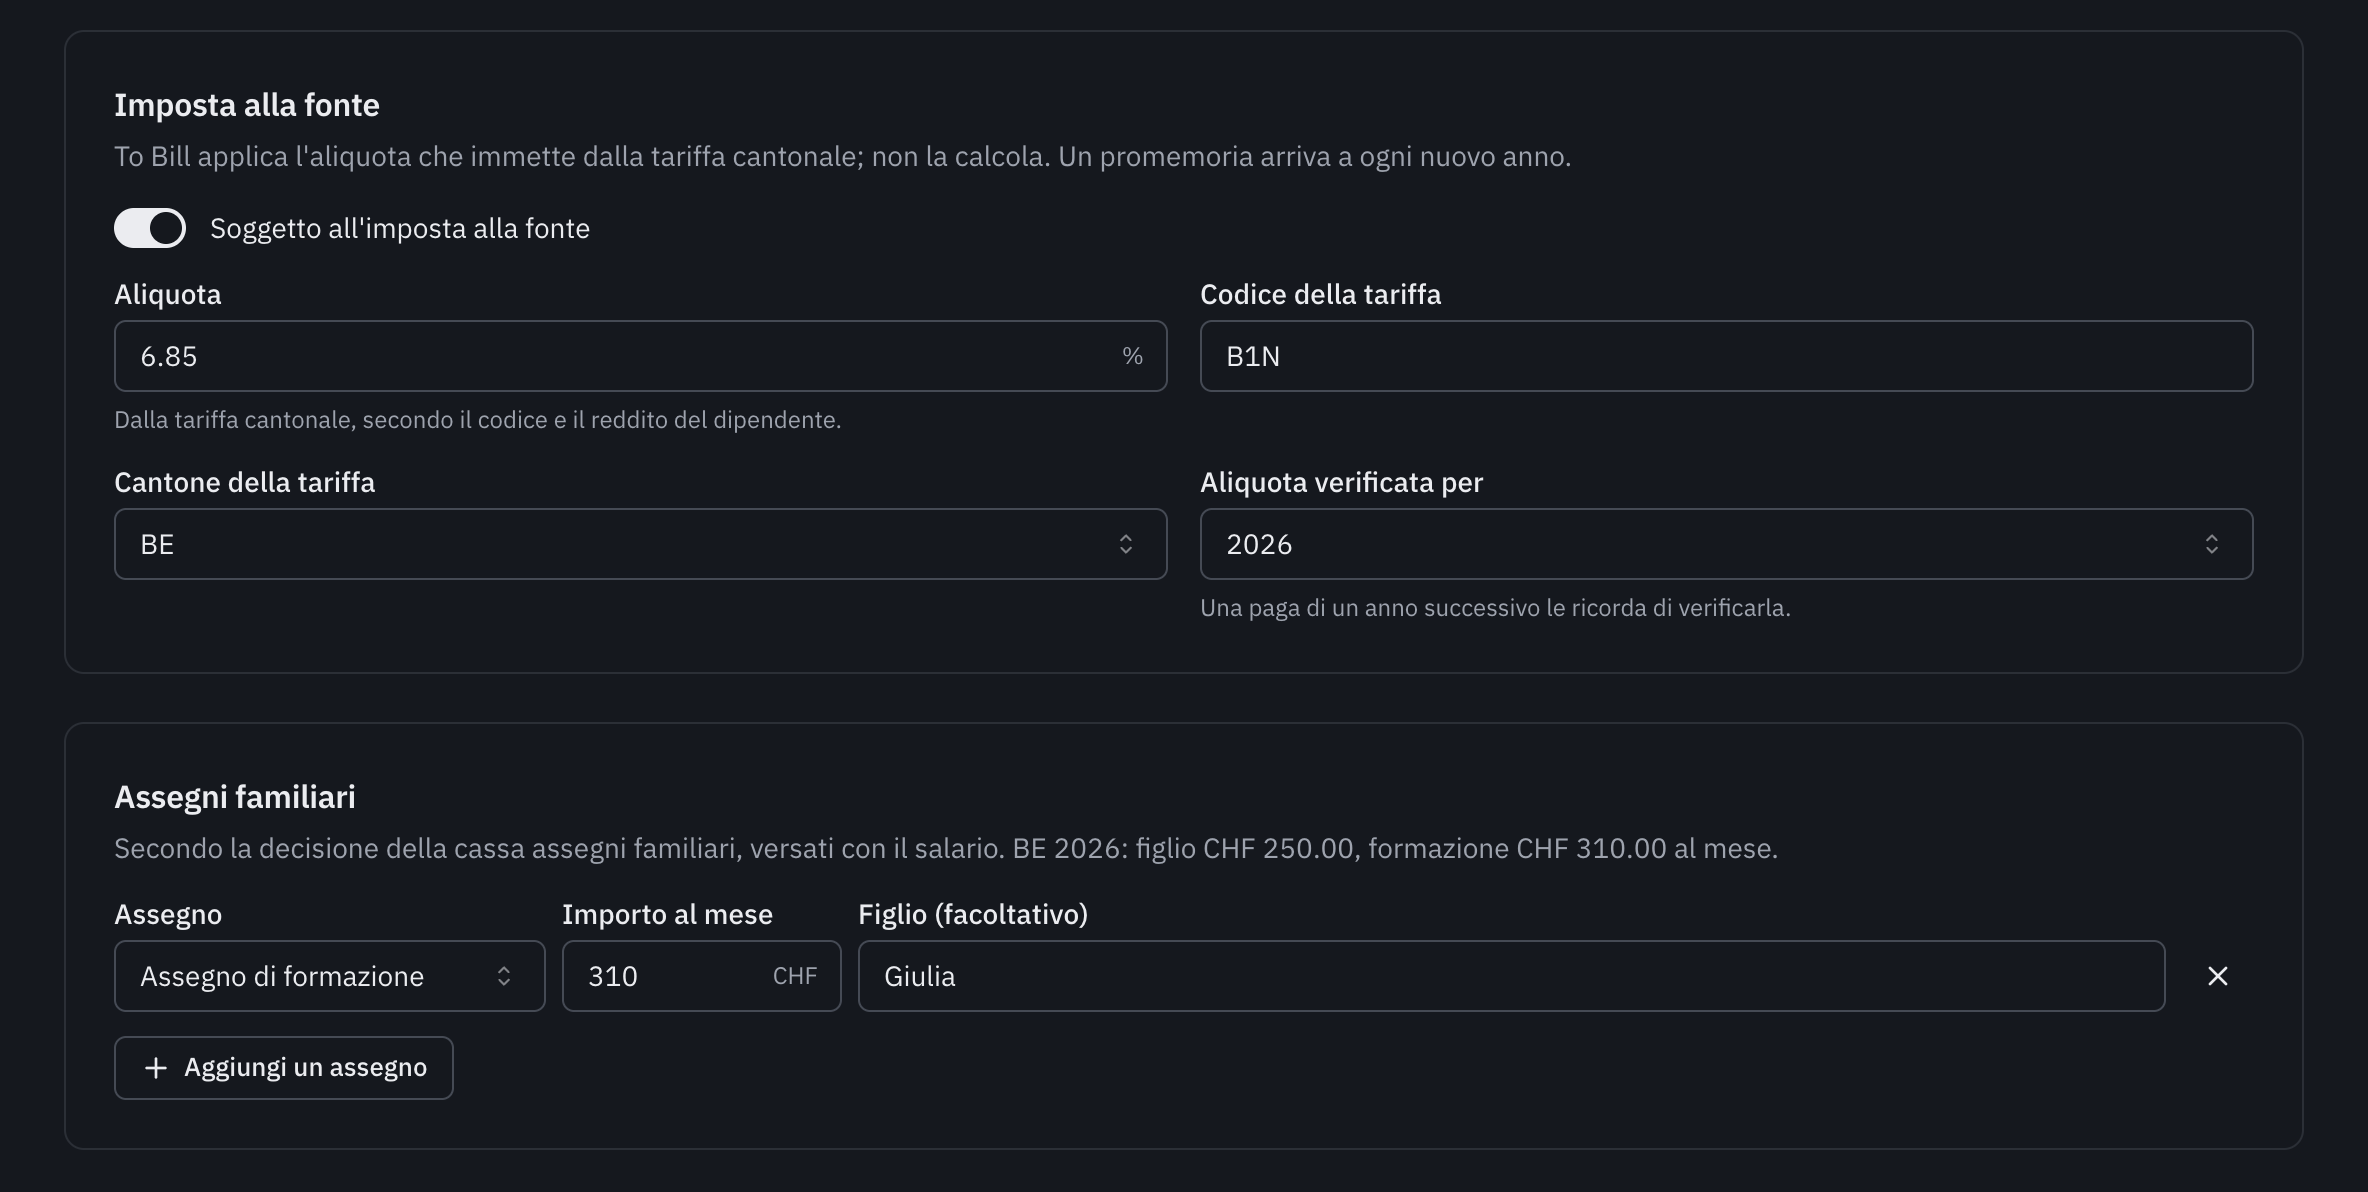Click the Aliquota field label
This screenshot has width=2368, height=1192.
click(x=168, y=294)
